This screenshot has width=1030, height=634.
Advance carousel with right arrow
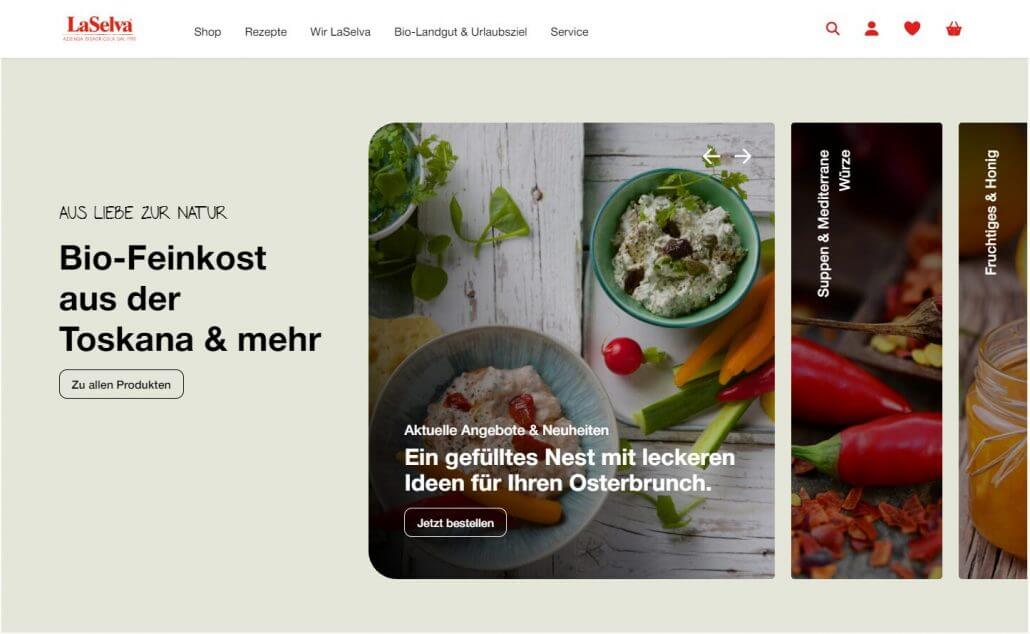click(x=742, y=156)
